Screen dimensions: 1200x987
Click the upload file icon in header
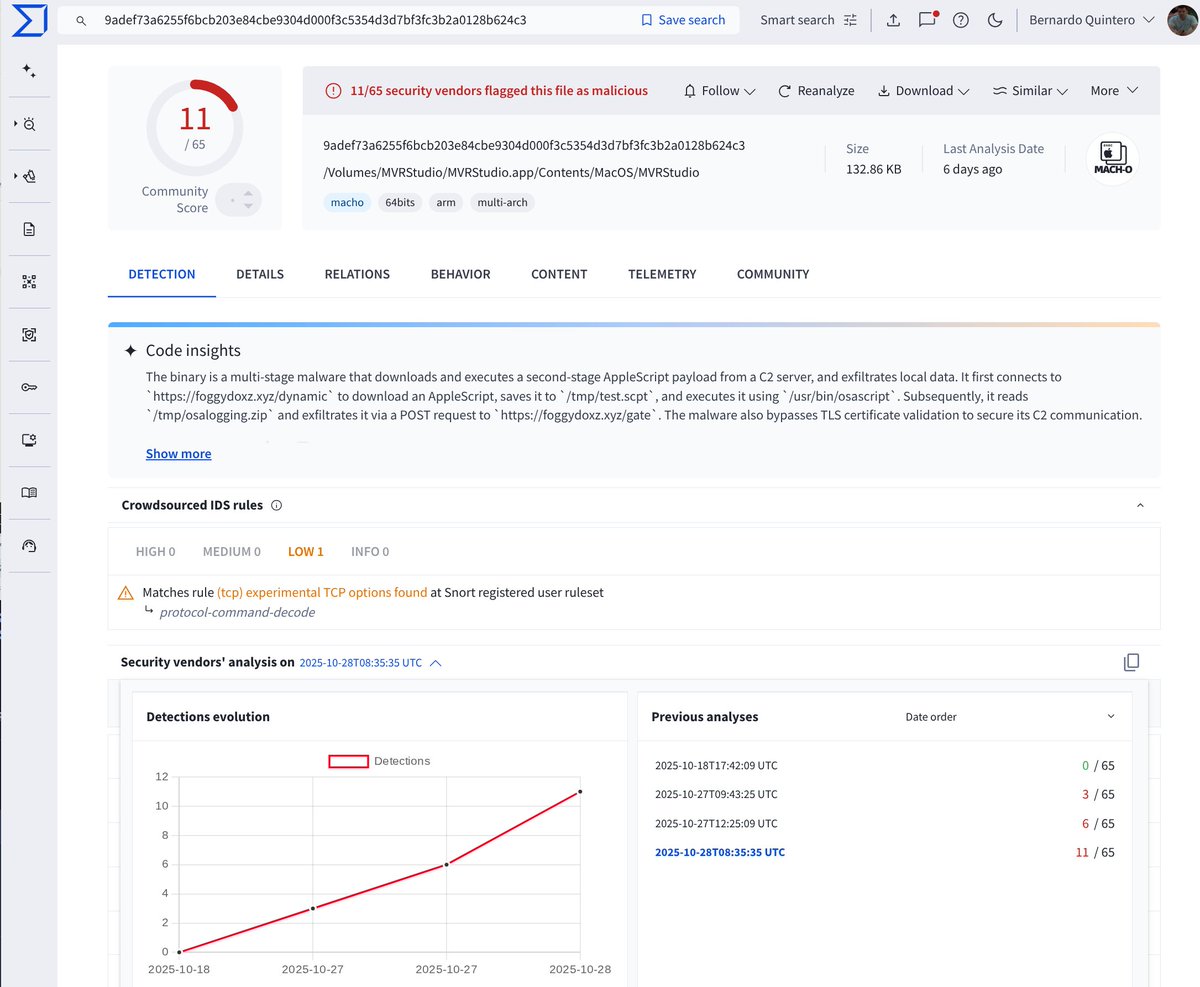coord(893,20)
